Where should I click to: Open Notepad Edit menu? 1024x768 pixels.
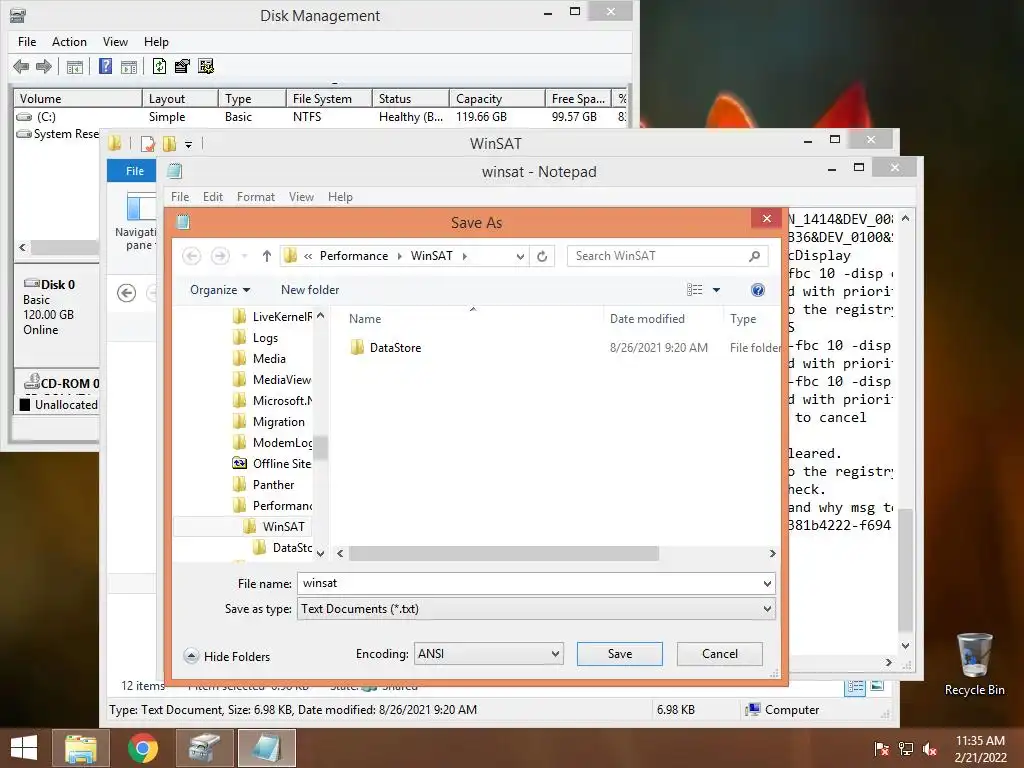tap(213, 197)
